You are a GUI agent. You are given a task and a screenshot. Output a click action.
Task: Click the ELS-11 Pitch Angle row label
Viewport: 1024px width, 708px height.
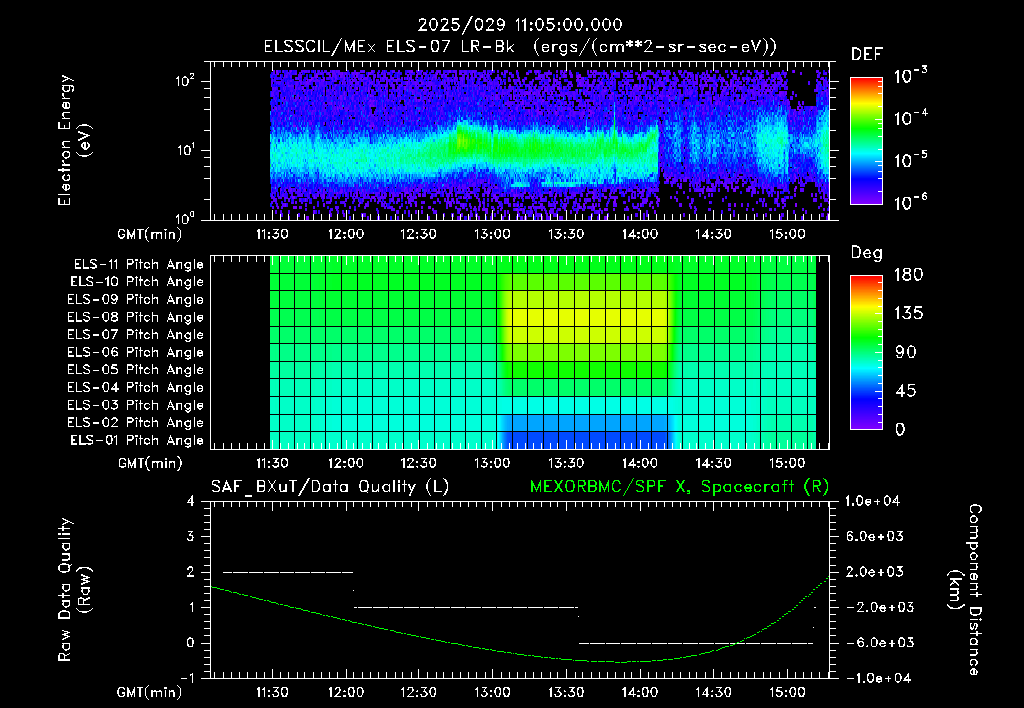point(138,265)
